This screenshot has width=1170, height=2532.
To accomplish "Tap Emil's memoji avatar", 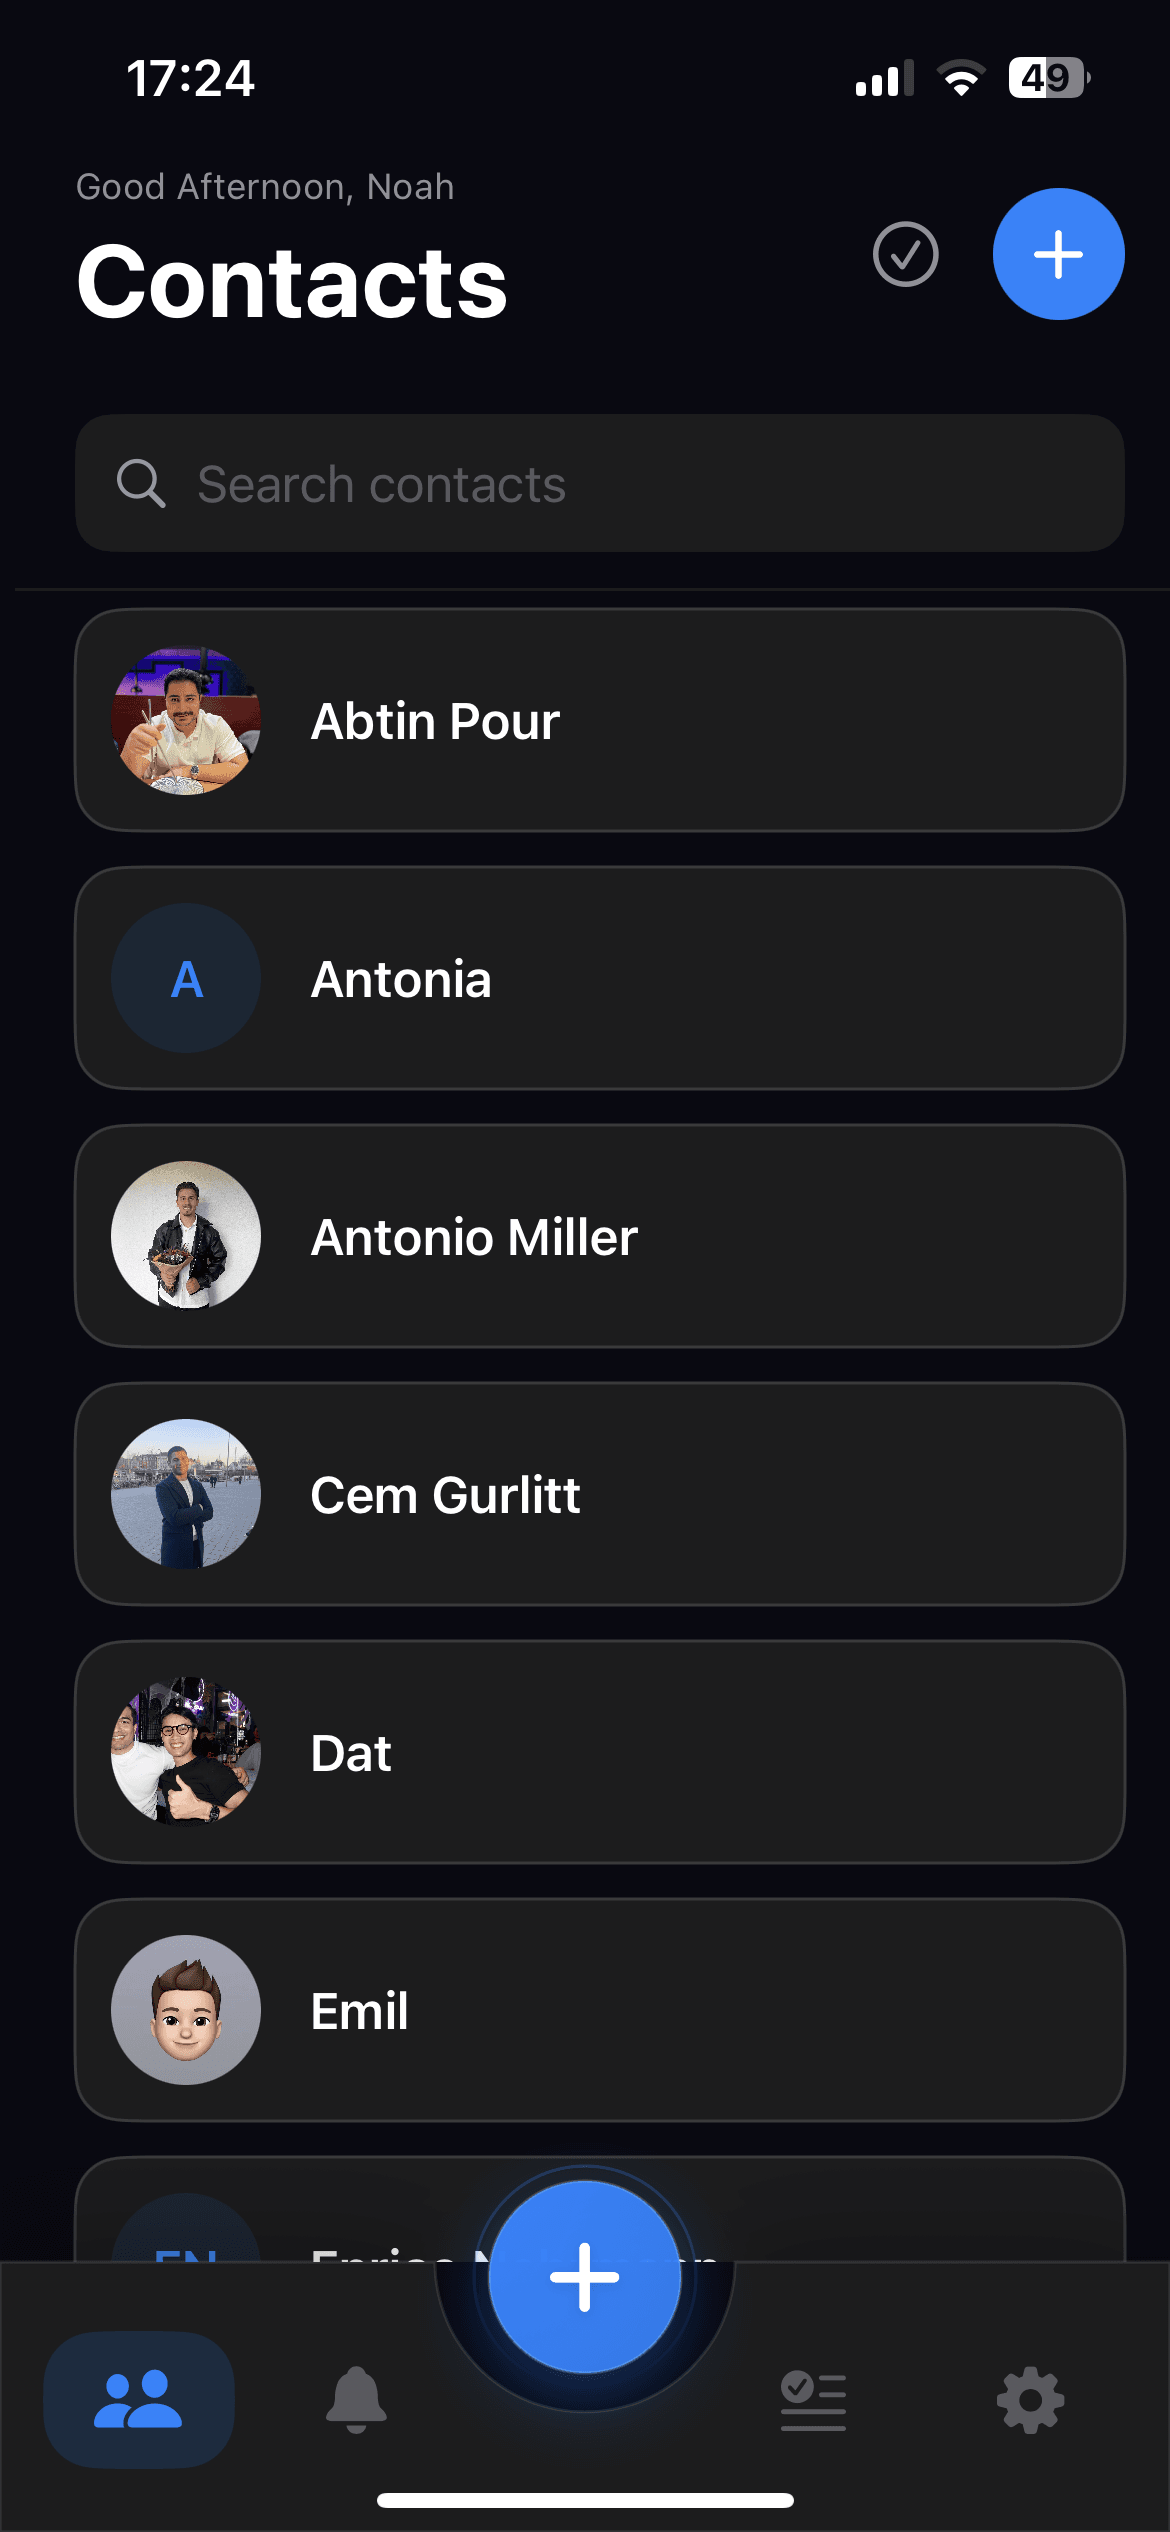I will click(186, 2010).
